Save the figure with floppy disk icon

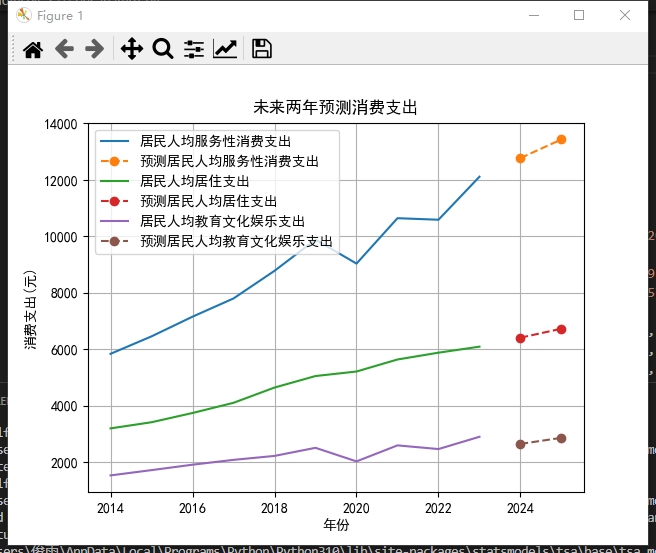pos(262,49)
